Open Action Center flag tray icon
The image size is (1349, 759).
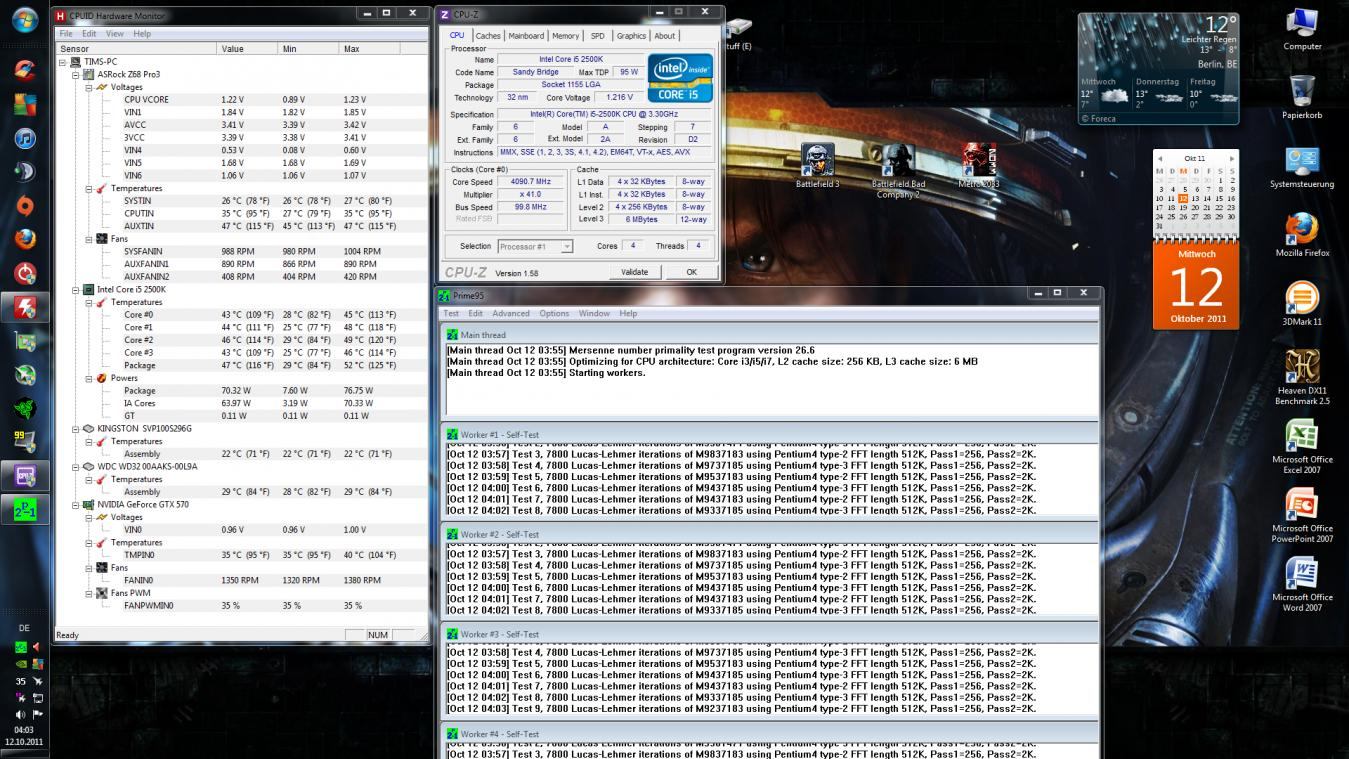pyautogui.click(x=38, y=715)
